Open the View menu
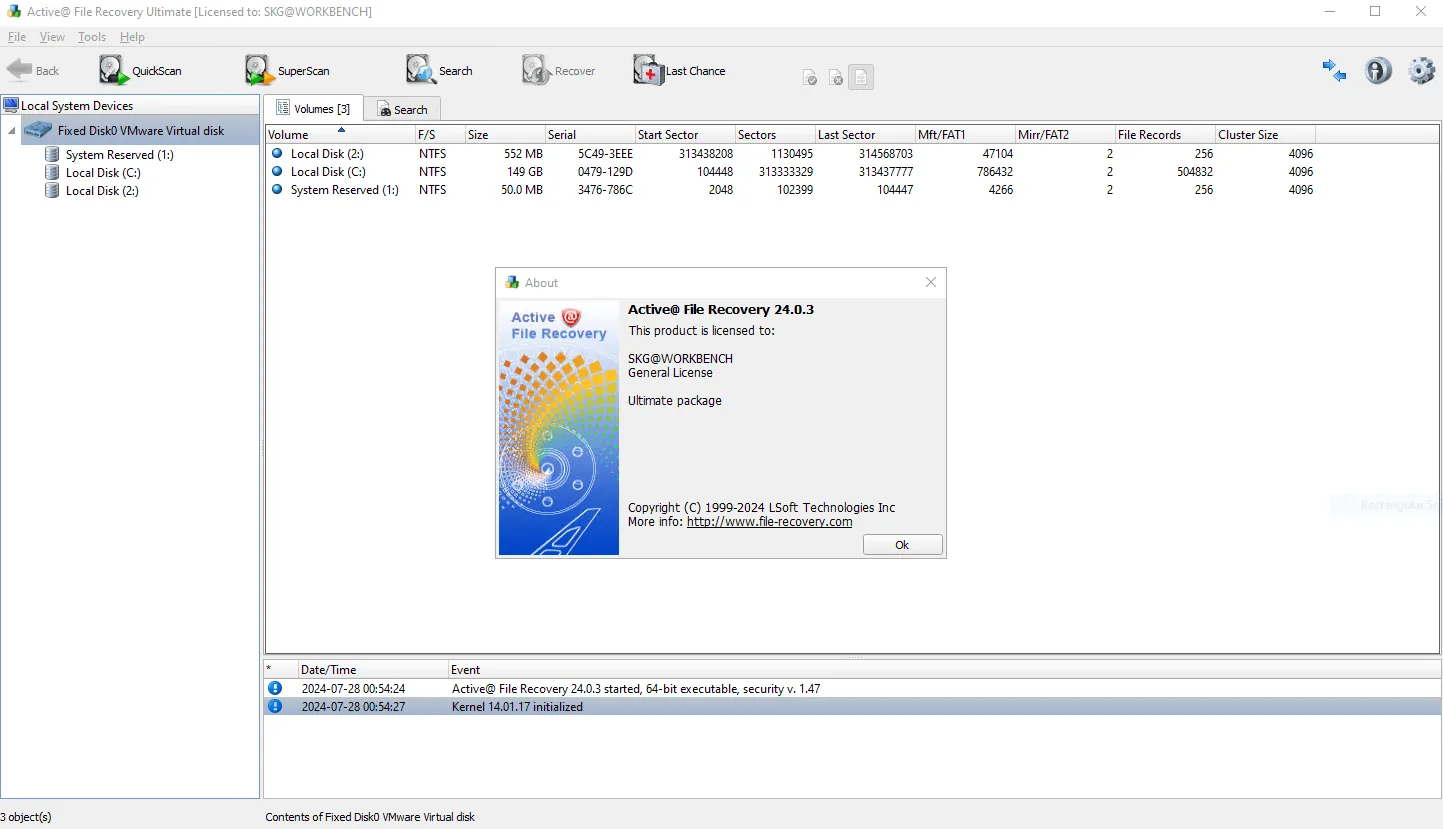The height and width of the screenshot is (829, 1443). tap(52, 37)
